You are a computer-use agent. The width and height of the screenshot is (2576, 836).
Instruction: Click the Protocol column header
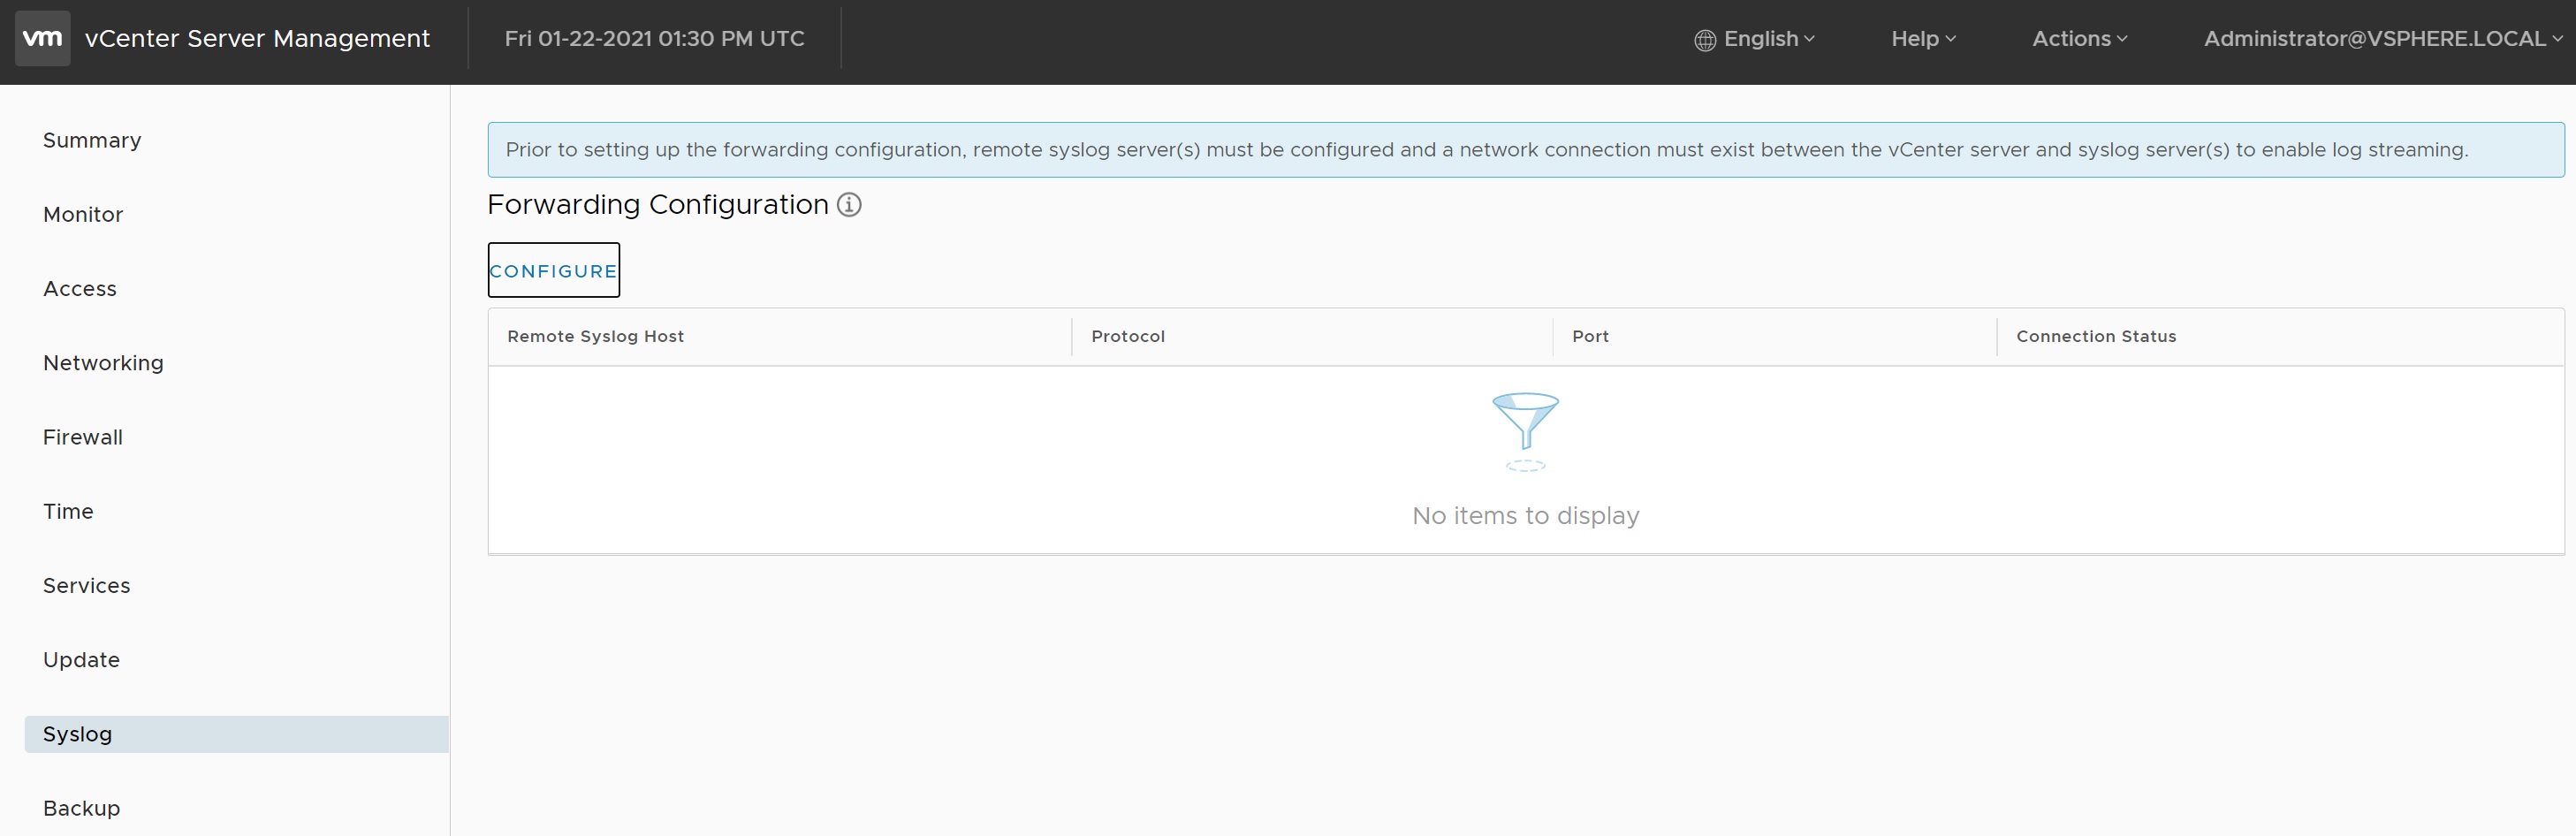coord(1127,336)
